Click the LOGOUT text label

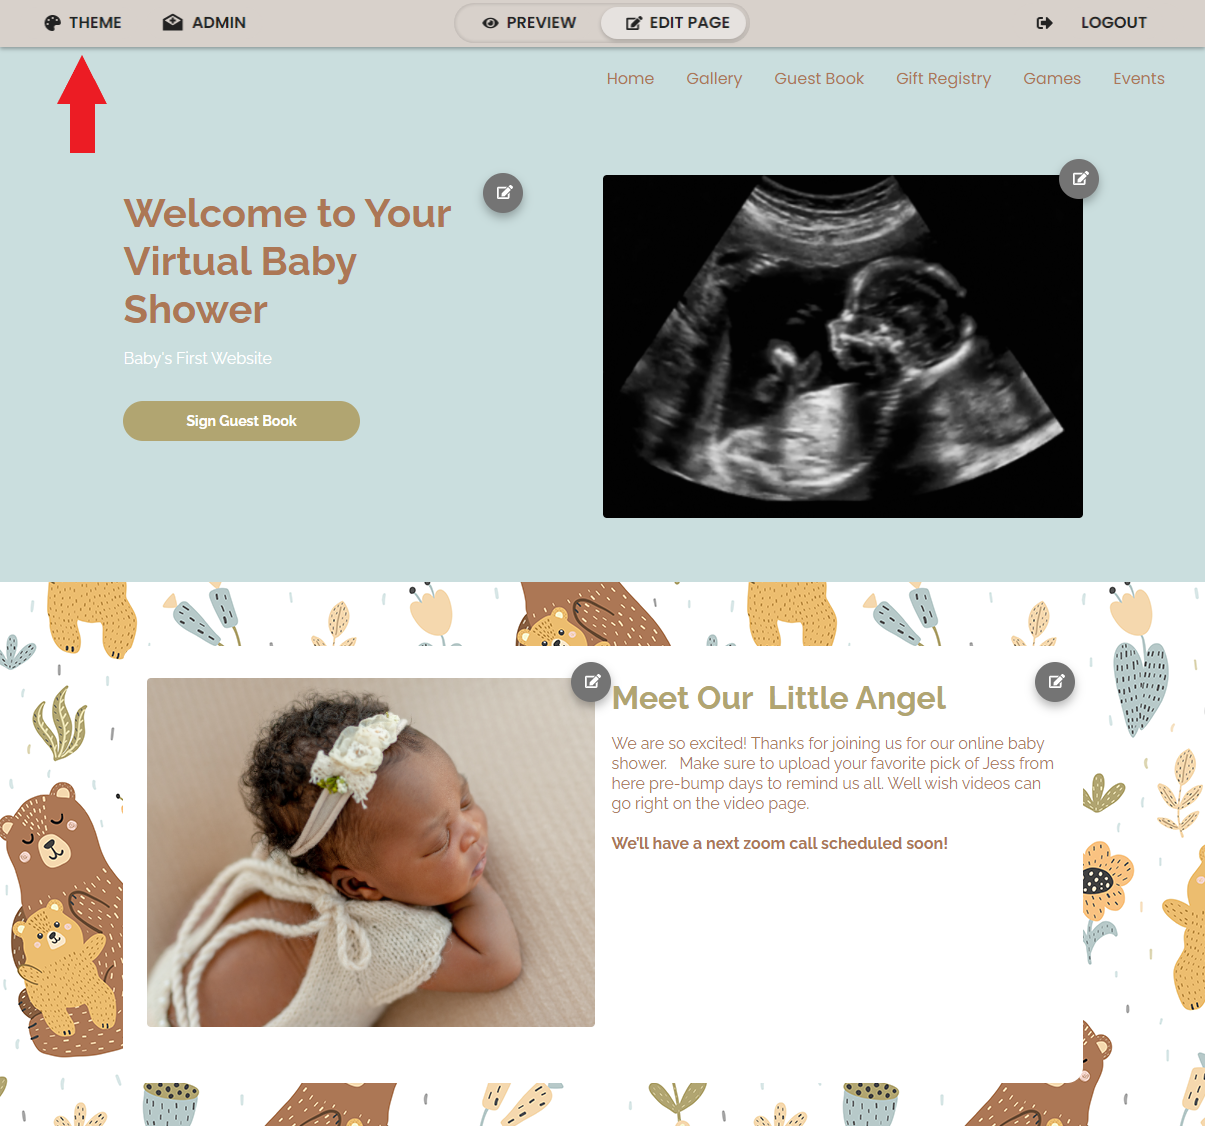(1113, 23)
